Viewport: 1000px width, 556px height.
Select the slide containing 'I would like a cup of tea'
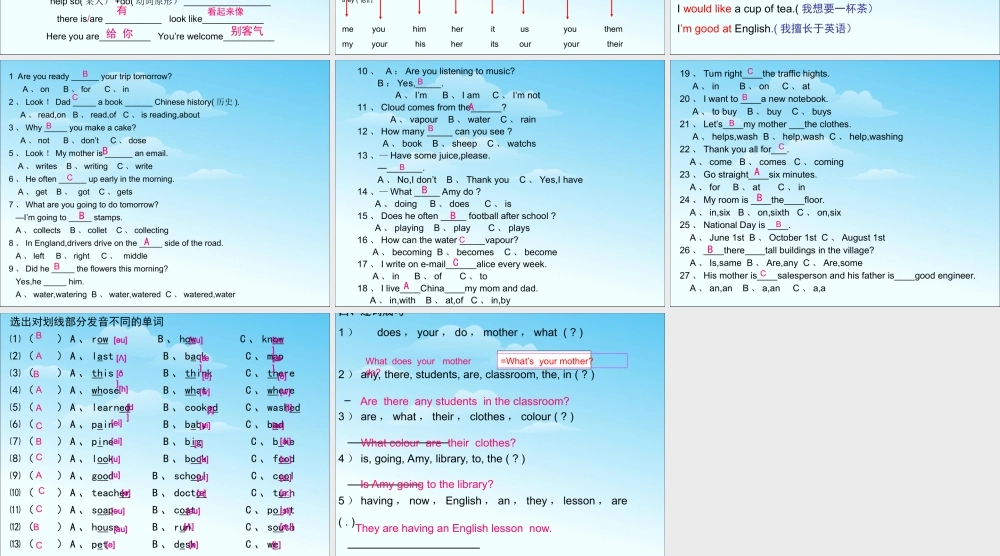pyautogui.click(x=835, y=27)
